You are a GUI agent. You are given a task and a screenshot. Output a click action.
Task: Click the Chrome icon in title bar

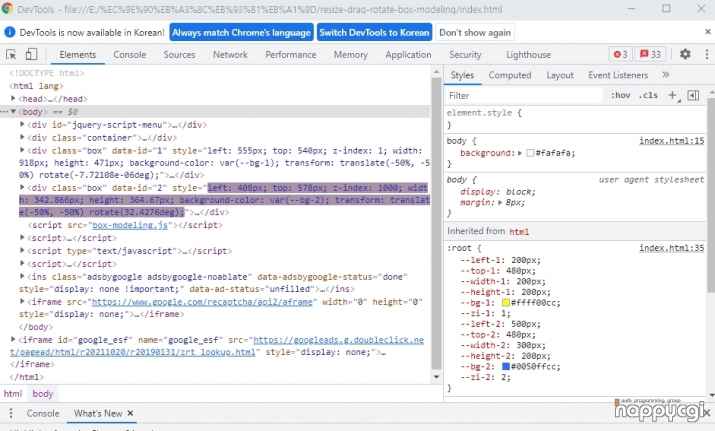7,9
